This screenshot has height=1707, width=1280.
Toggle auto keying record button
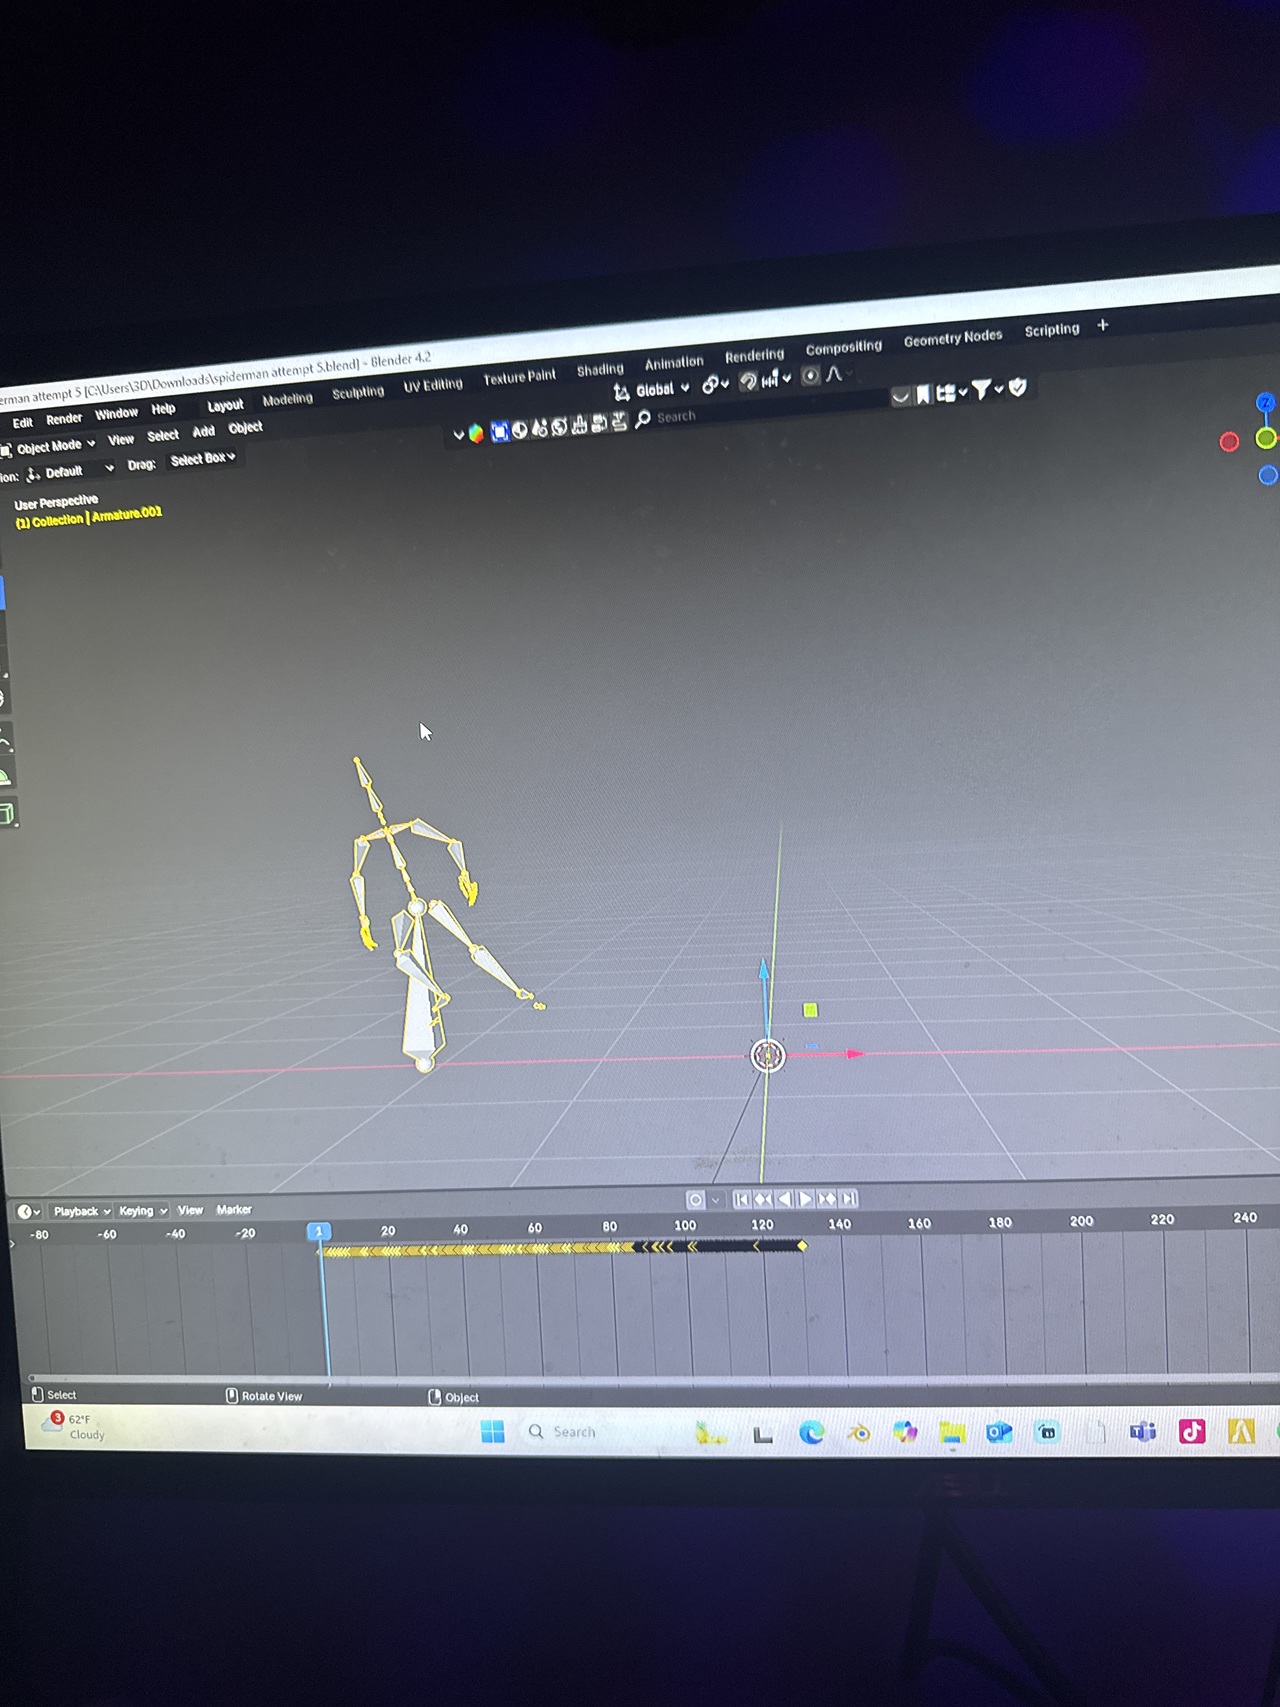pyautogui.click(x=695, y=1200)
